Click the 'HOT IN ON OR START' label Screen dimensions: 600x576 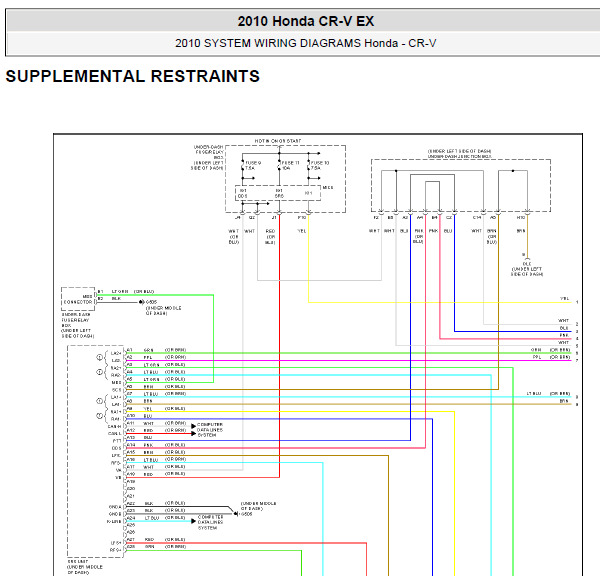pos(278,141)
